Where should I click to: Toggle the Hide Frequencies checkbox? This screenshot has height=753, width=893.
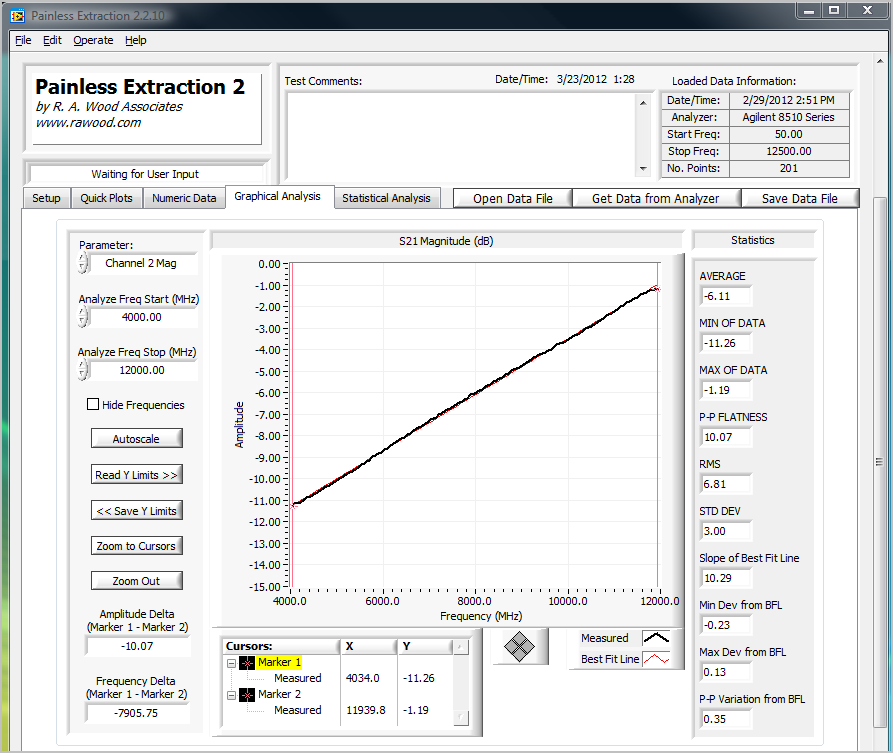click(93, 404)
